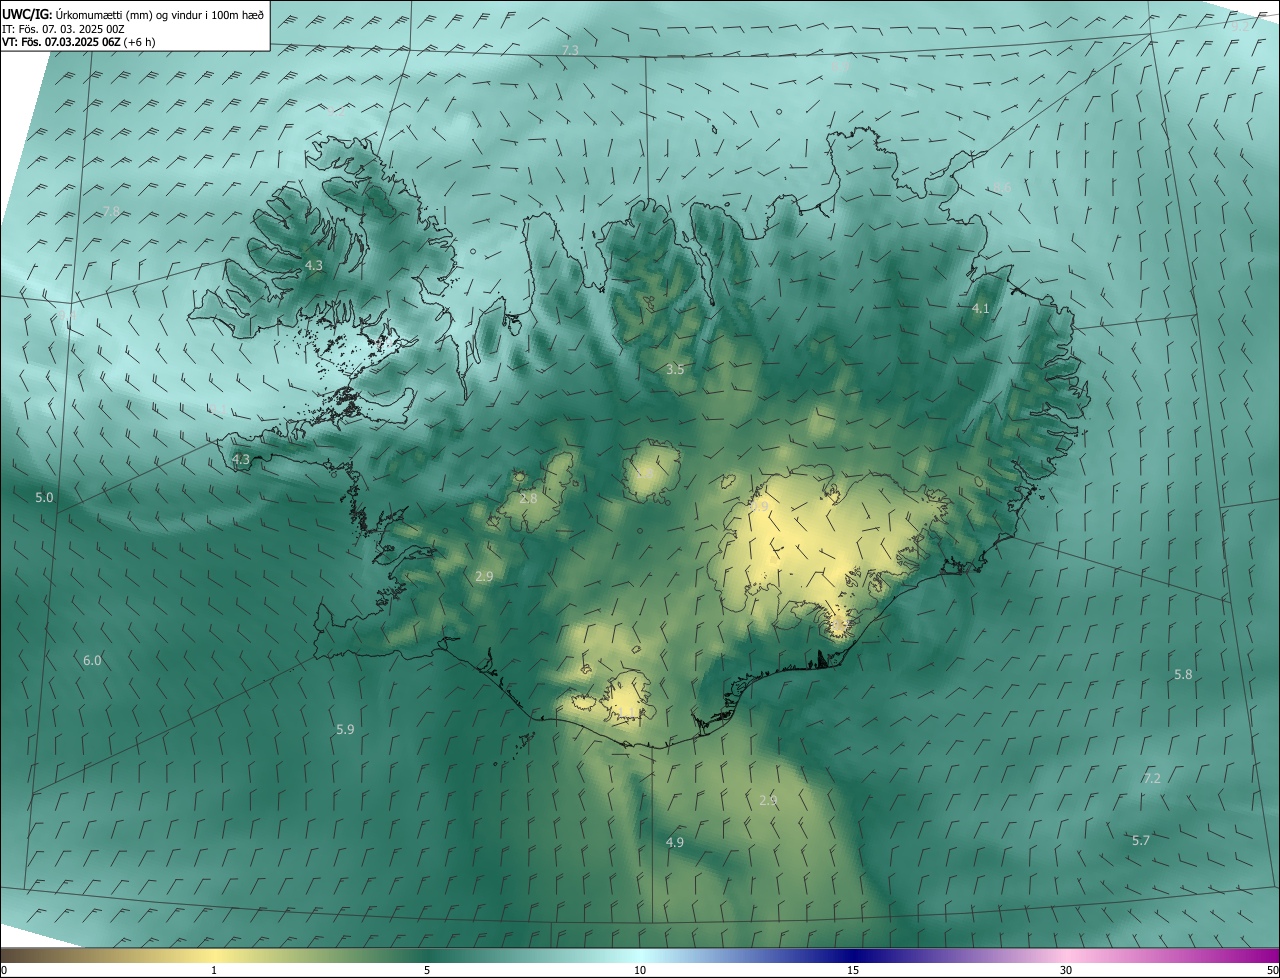
Task: Click the 7.2 value in the southeast corner
Action: [1152, 778]
